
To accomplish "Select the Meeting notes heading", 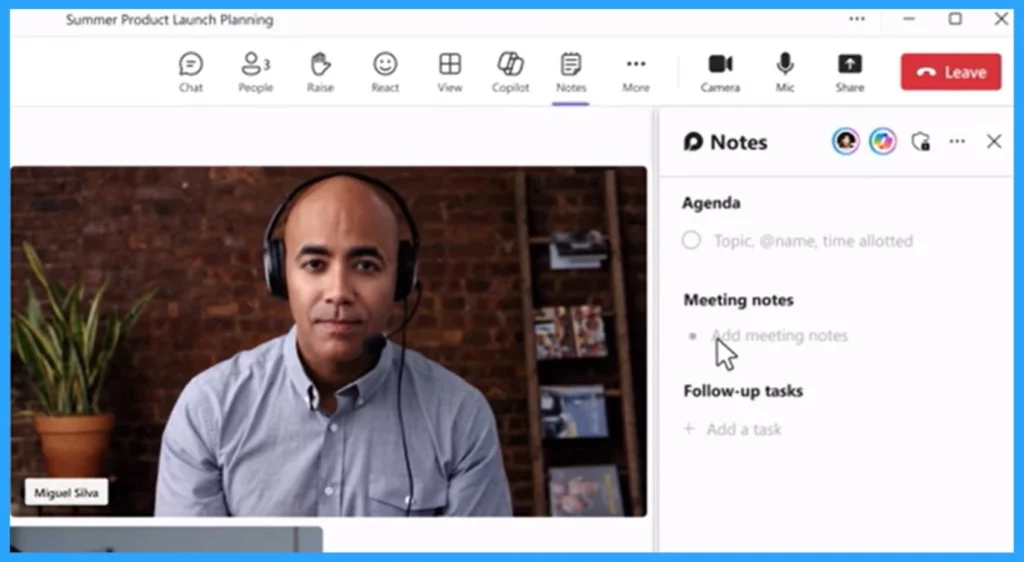I will point(739,300).
